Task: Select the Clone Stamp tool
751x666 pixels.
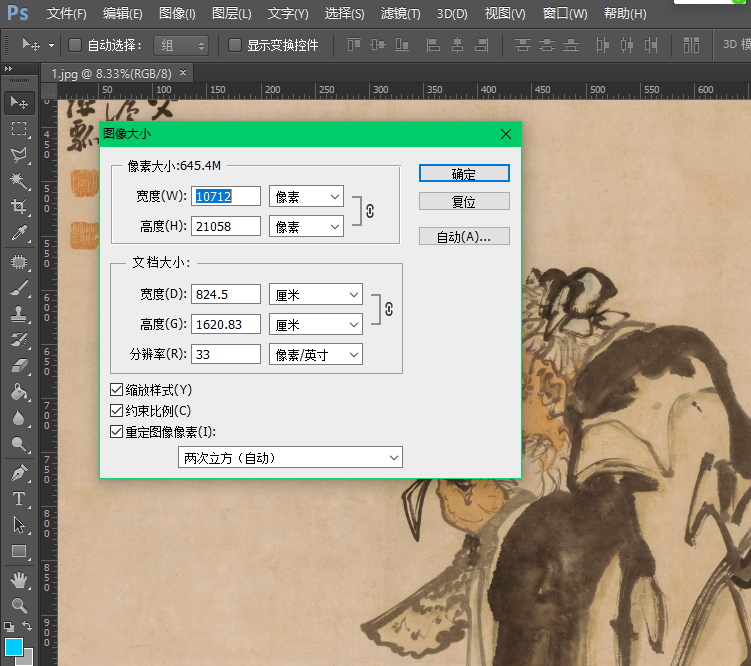Action: tap(19, 314)
